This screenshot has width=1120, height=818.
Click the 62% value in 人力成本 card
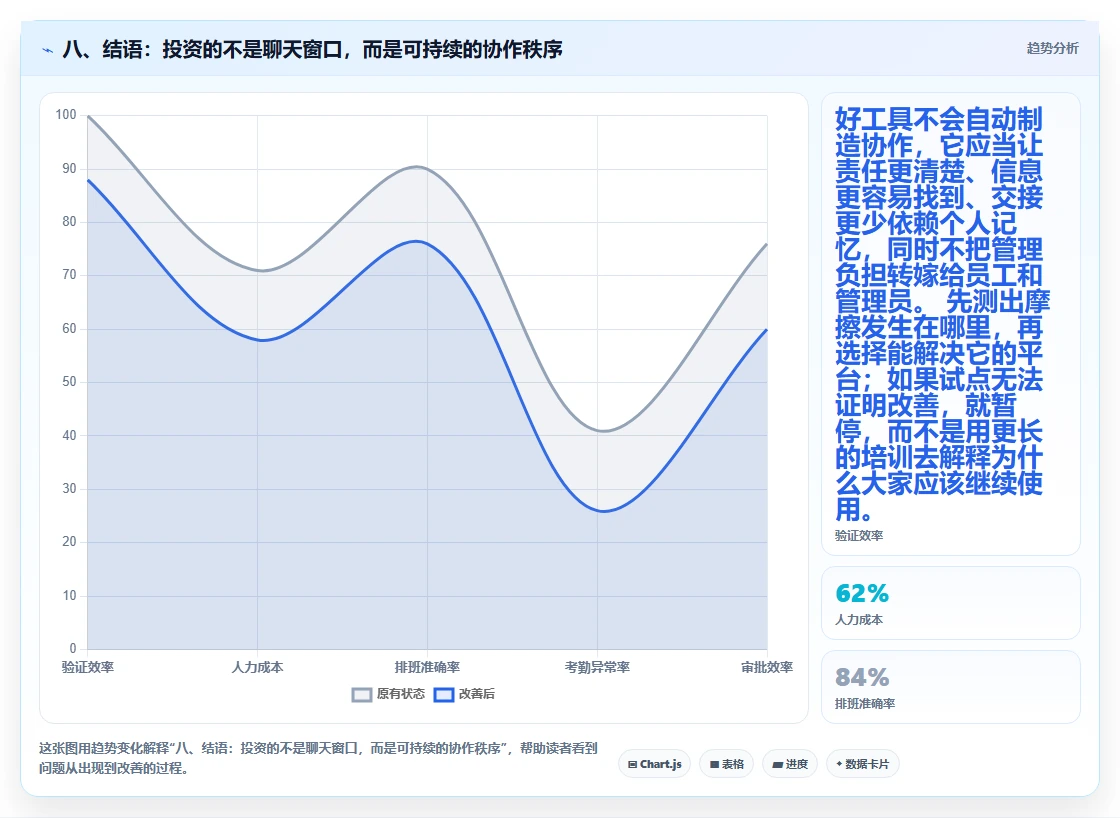pyautogui.click(x=862, y=593)
